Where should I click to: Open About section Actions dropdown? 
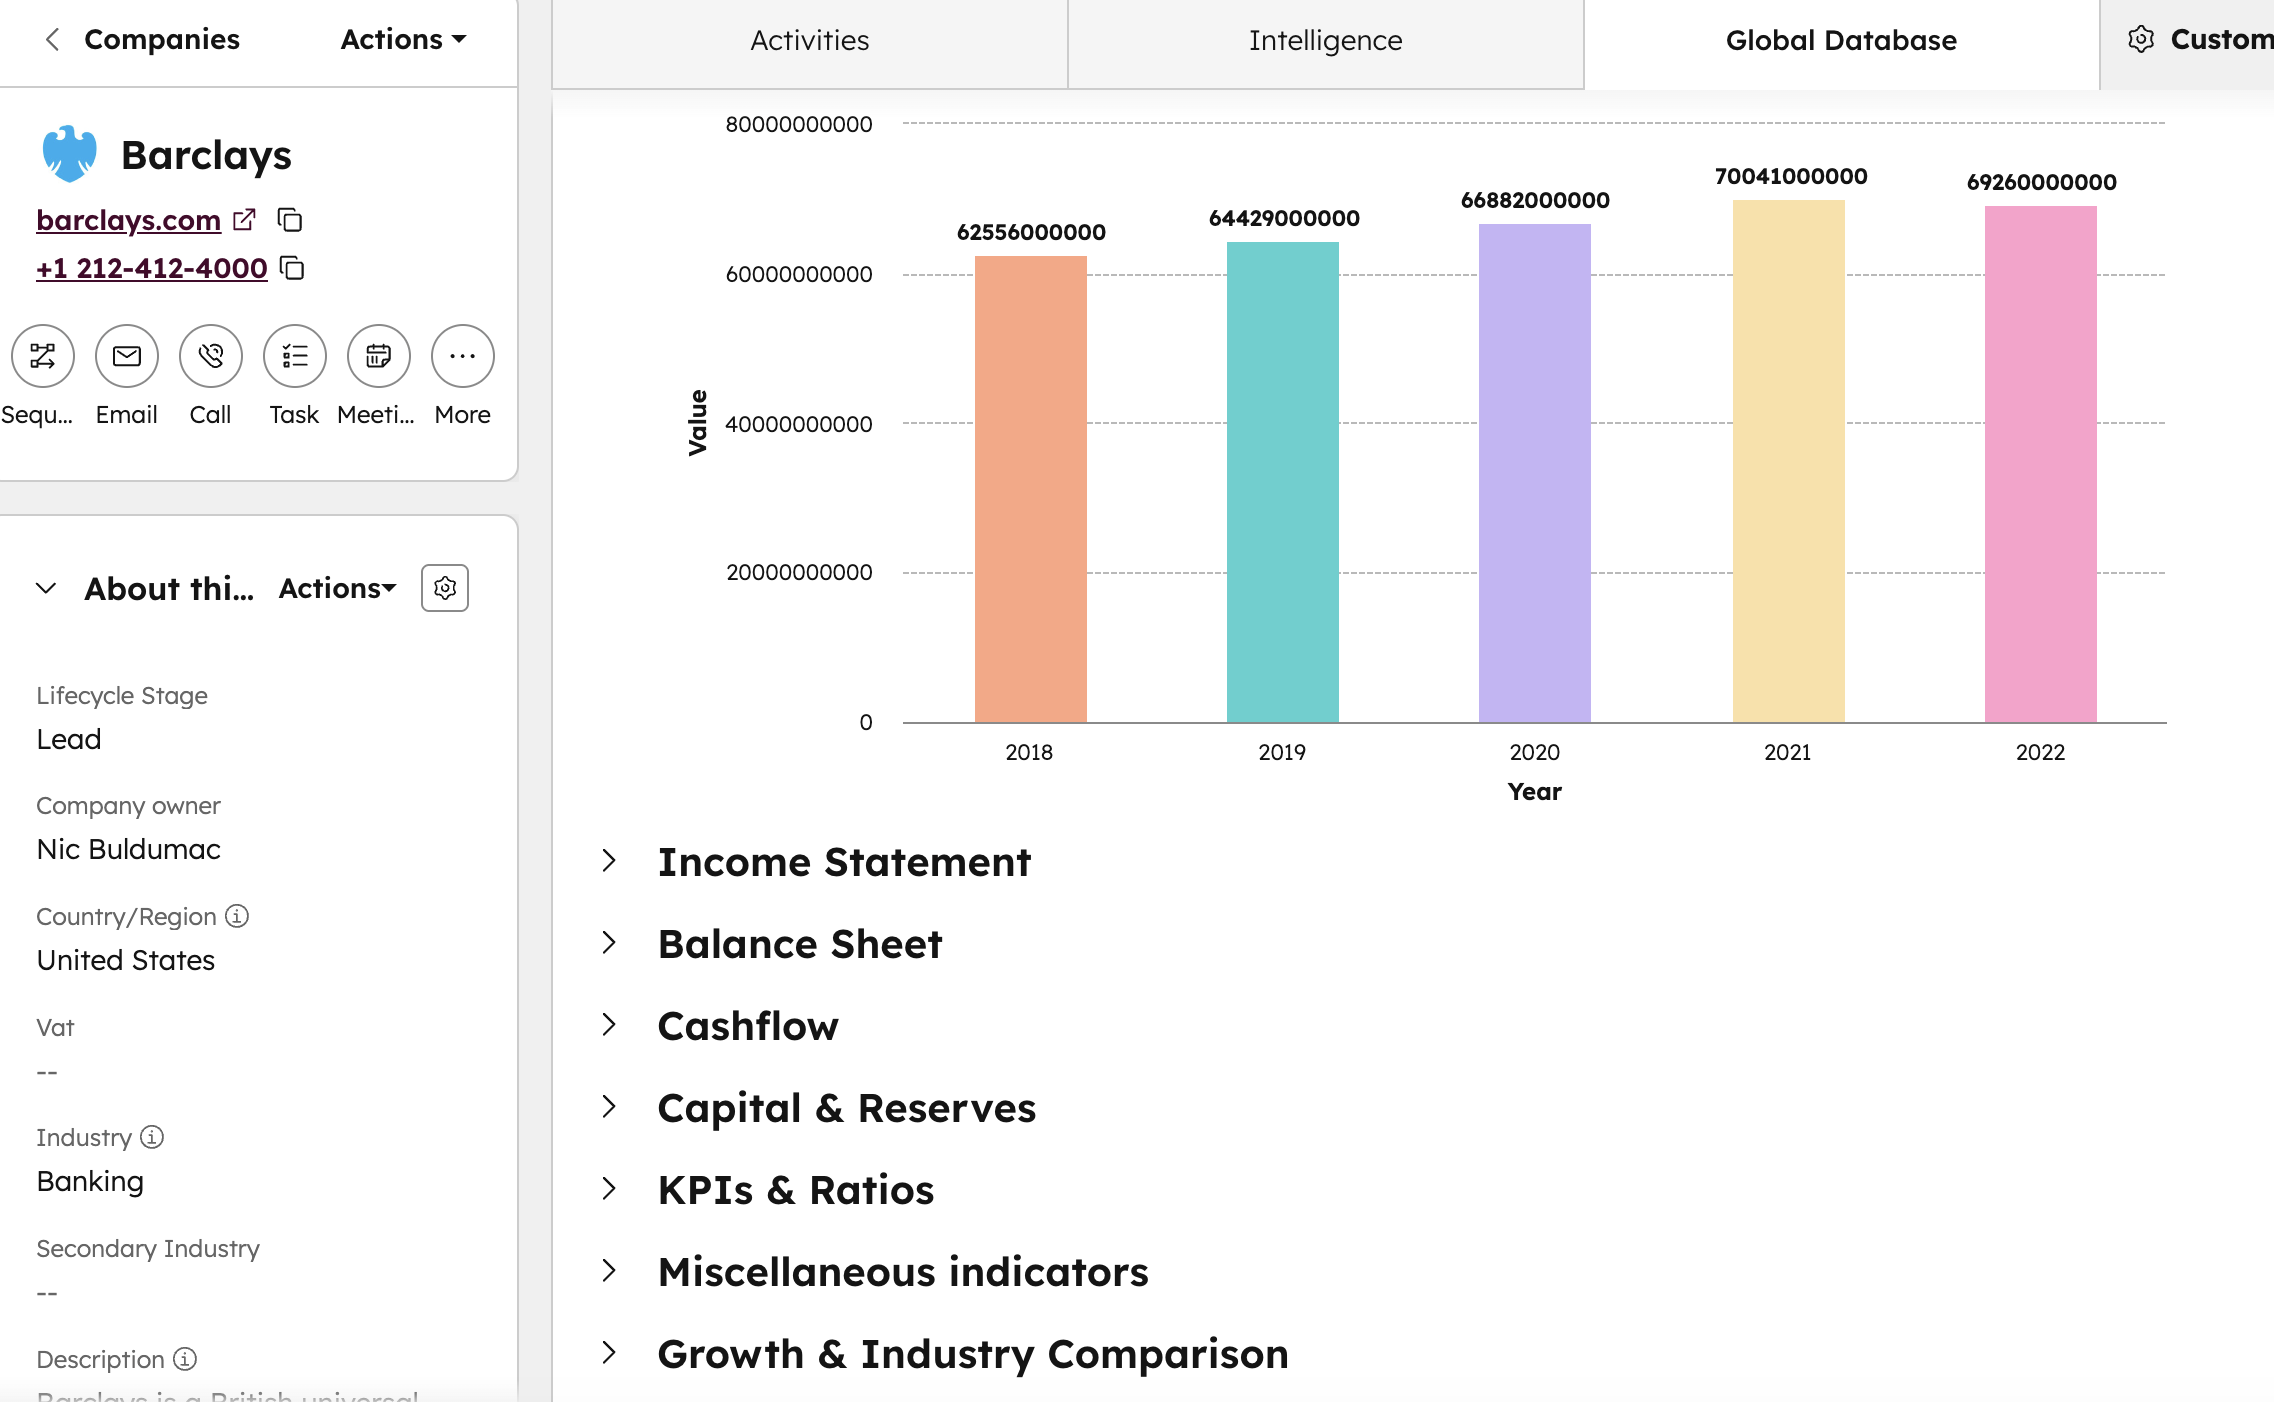pos(338,588)
